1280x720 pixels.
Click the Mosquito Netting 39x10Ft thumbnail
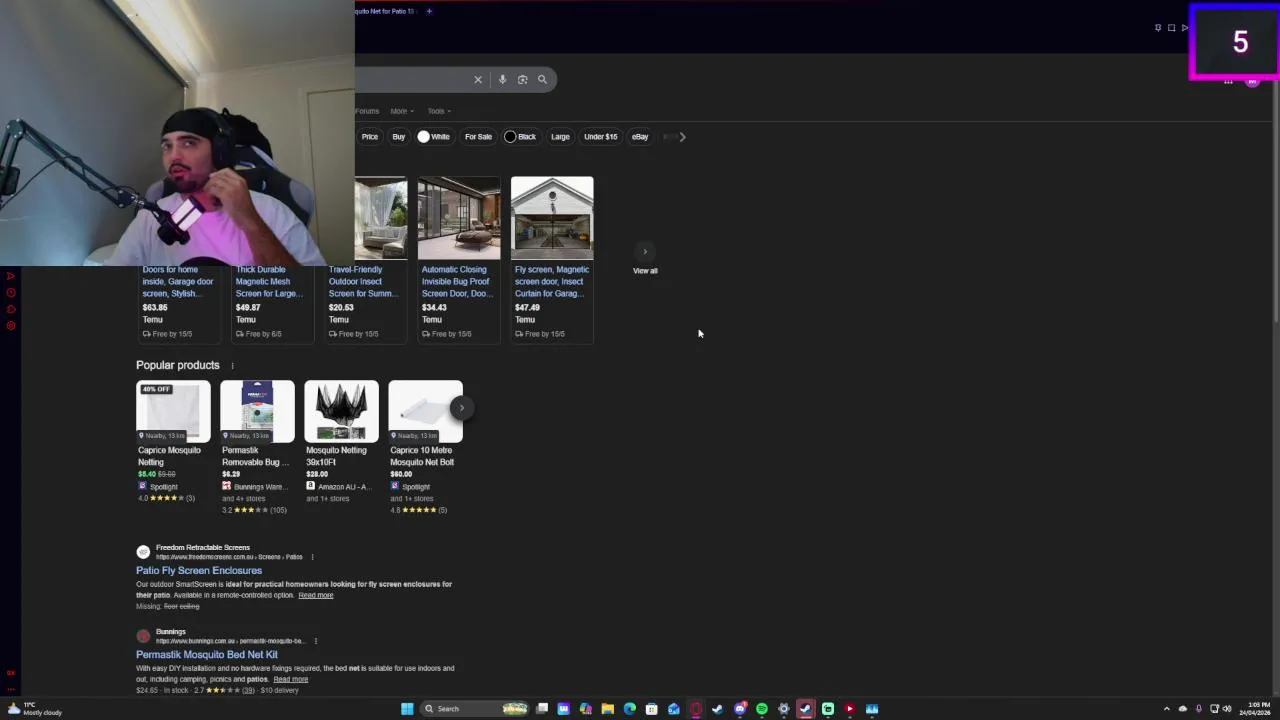tap(342, 411)
